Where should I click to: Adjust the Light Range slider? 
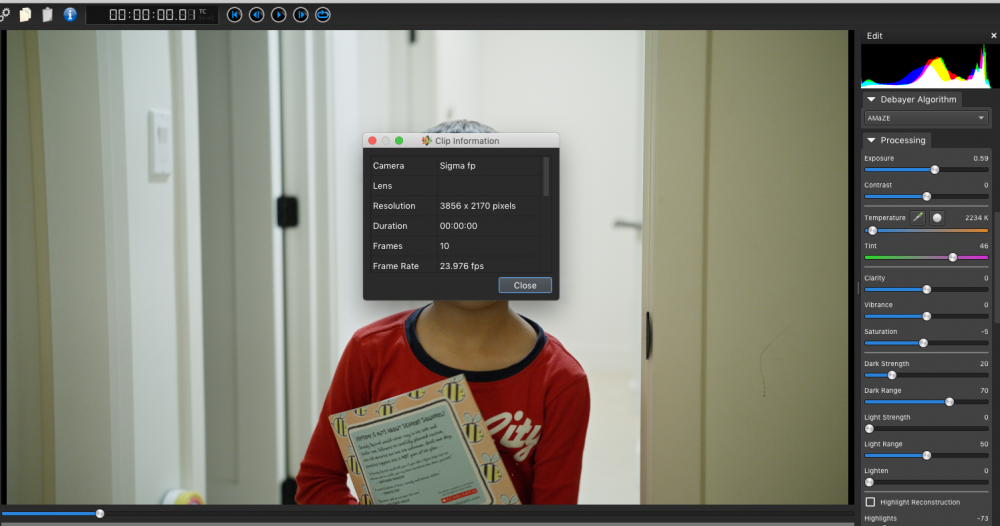[x=927, y=455]
